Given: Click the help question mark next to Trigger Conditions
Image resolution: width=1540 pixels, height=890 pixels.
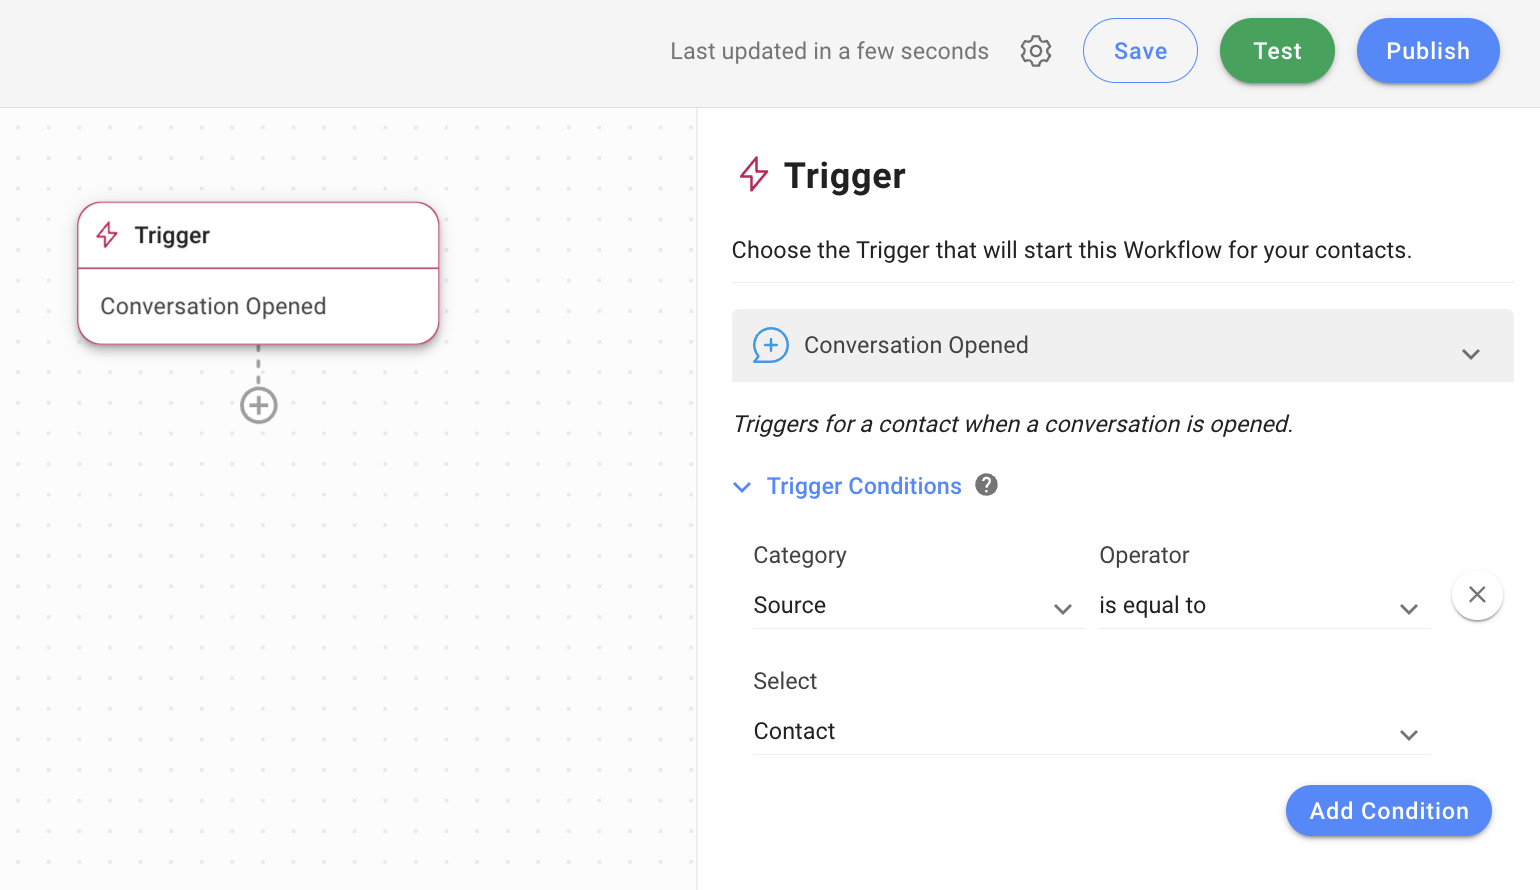Looking at the screenshot, I should click(986, 485).
